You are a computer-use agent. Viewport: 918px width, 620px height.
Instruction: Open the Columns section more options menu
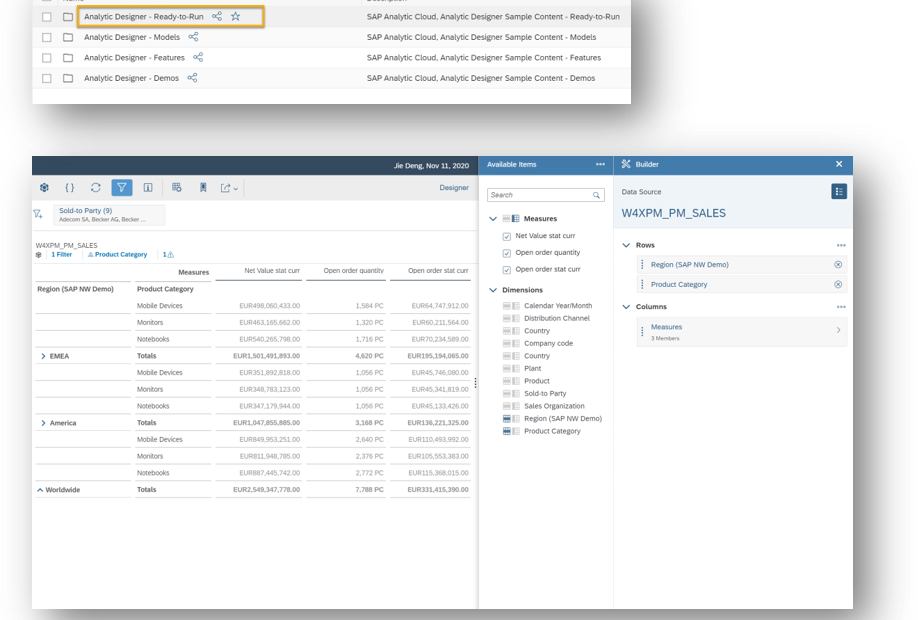[841, 307]
